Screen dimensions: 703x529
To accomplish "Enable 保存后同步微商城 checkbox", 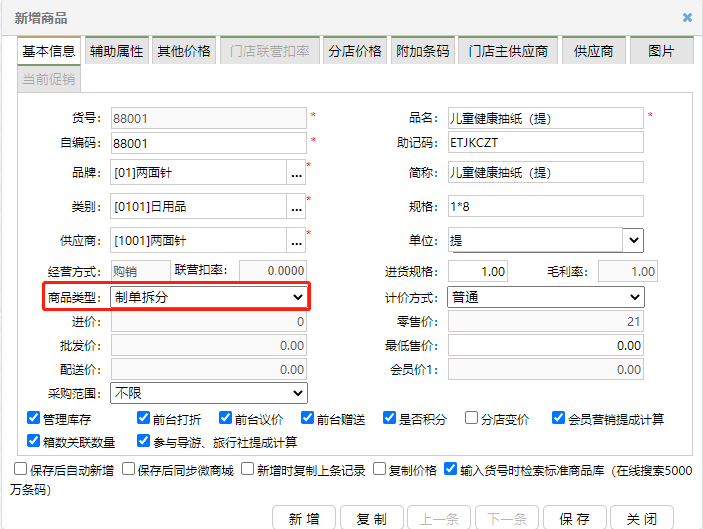I will (128, 469).
